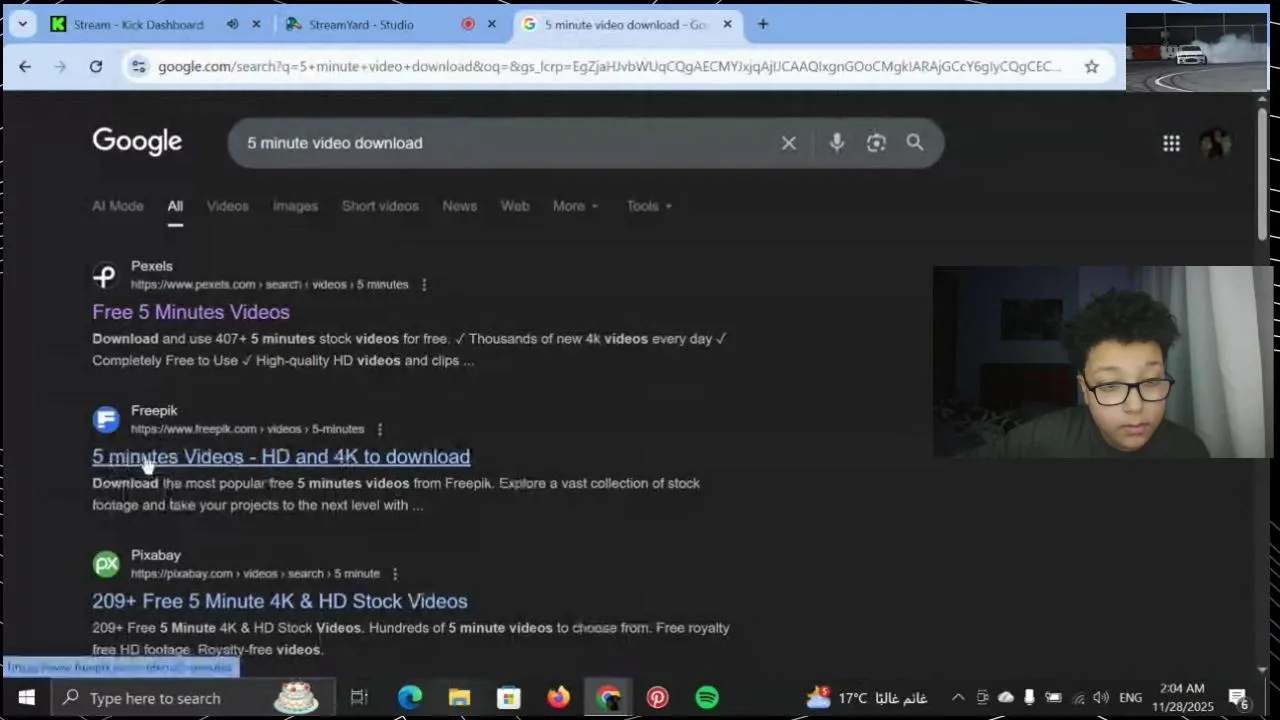Click the Chrome taskbar icon
1280x720 pixels.
click(x=608, y=698)
